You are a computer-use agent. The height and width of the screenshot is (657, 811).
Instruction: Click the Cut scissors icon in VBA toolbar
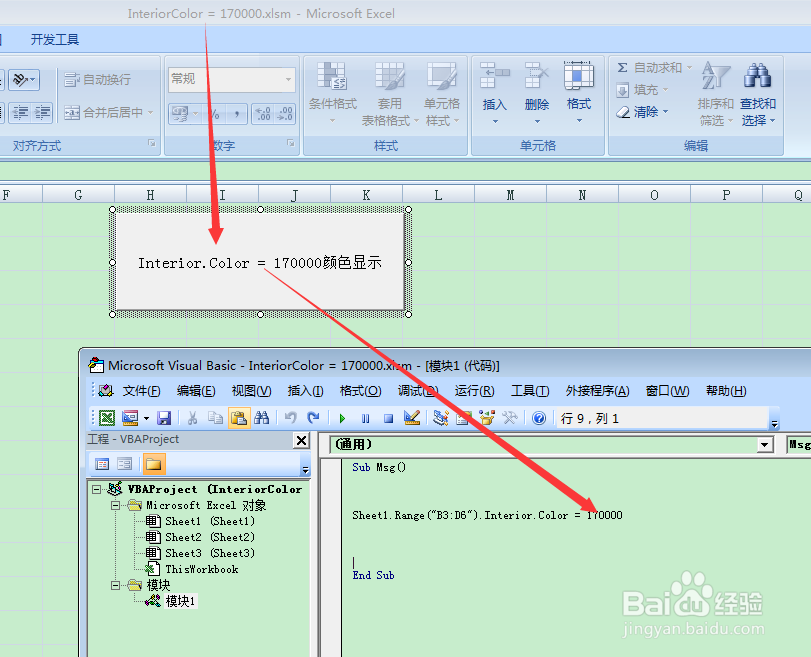[192, 418]
